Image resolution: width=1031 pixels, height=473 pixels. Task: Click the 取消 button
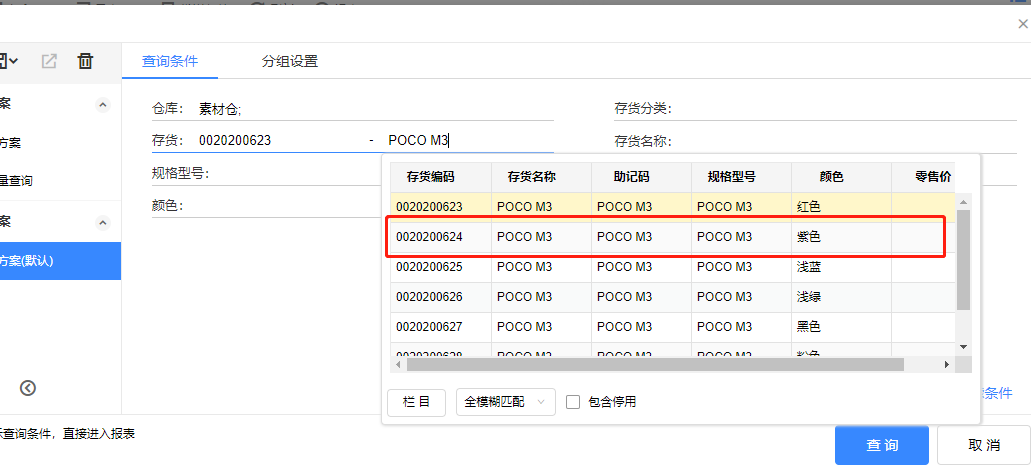(984, 445)
